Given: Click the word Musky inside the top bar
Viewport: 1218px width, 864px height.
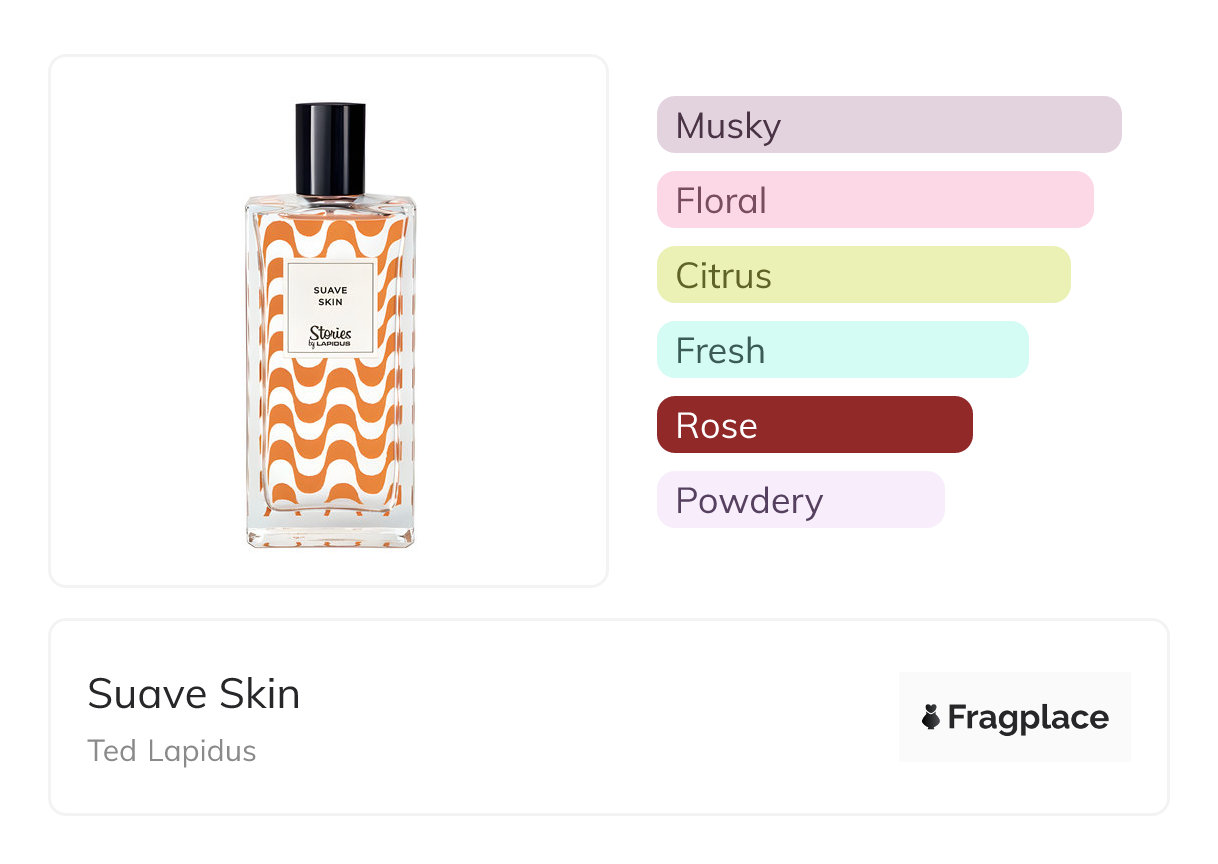Looking at the screenshot, I should tap(728, 126).
